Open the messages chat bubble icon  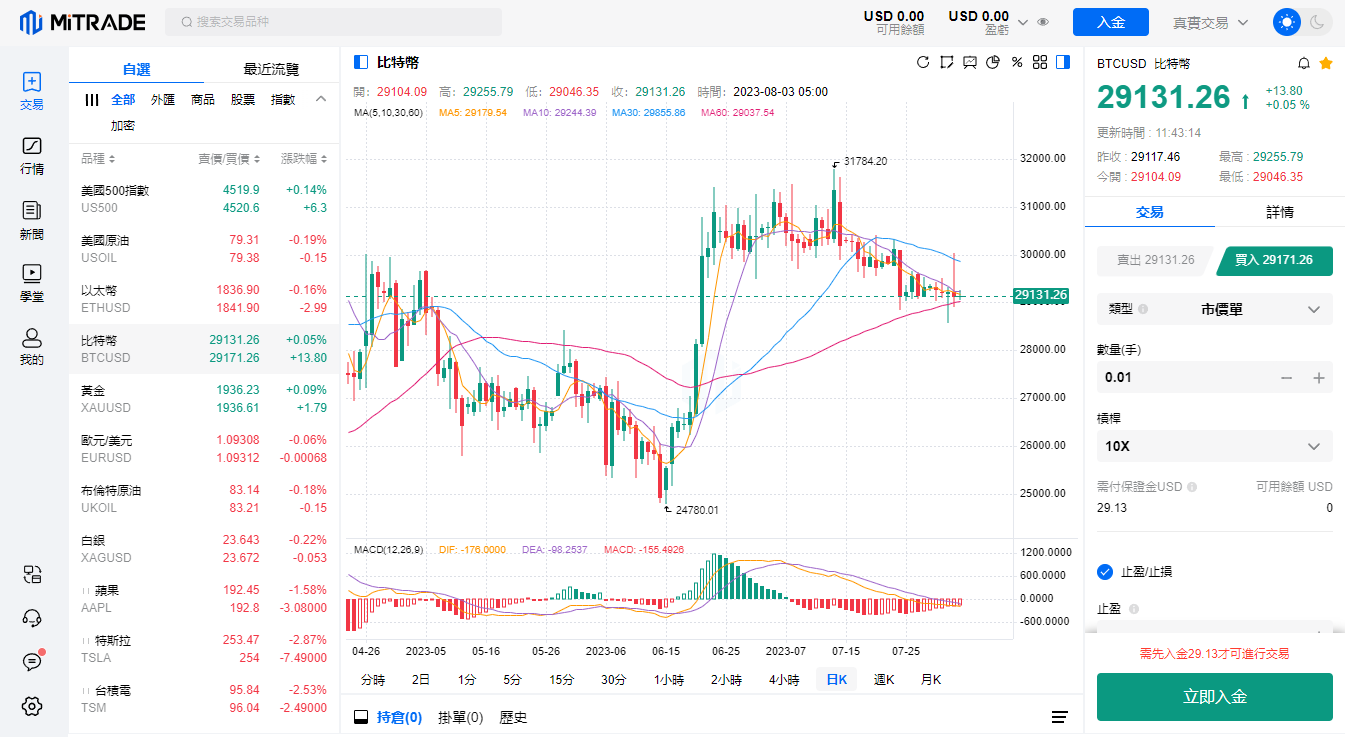click(x=32, y=661)
